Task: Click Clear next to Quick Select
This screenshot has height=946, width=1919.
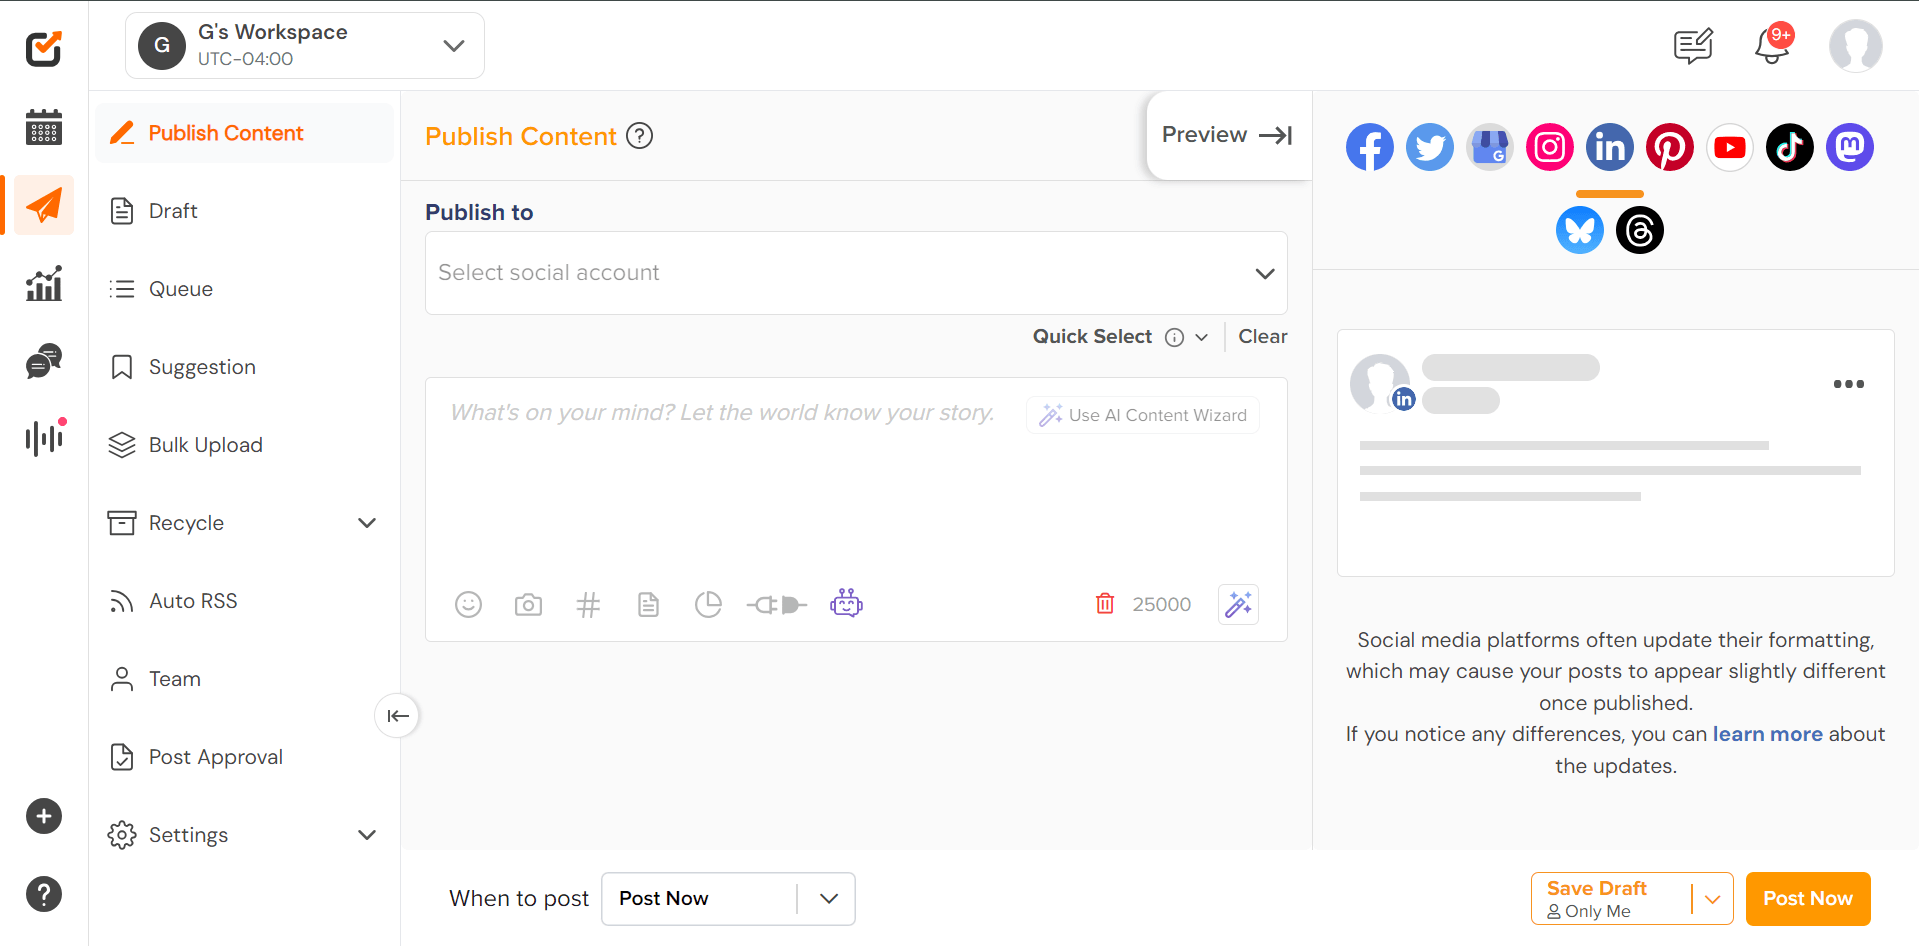Action: [x=1263, y=337]
